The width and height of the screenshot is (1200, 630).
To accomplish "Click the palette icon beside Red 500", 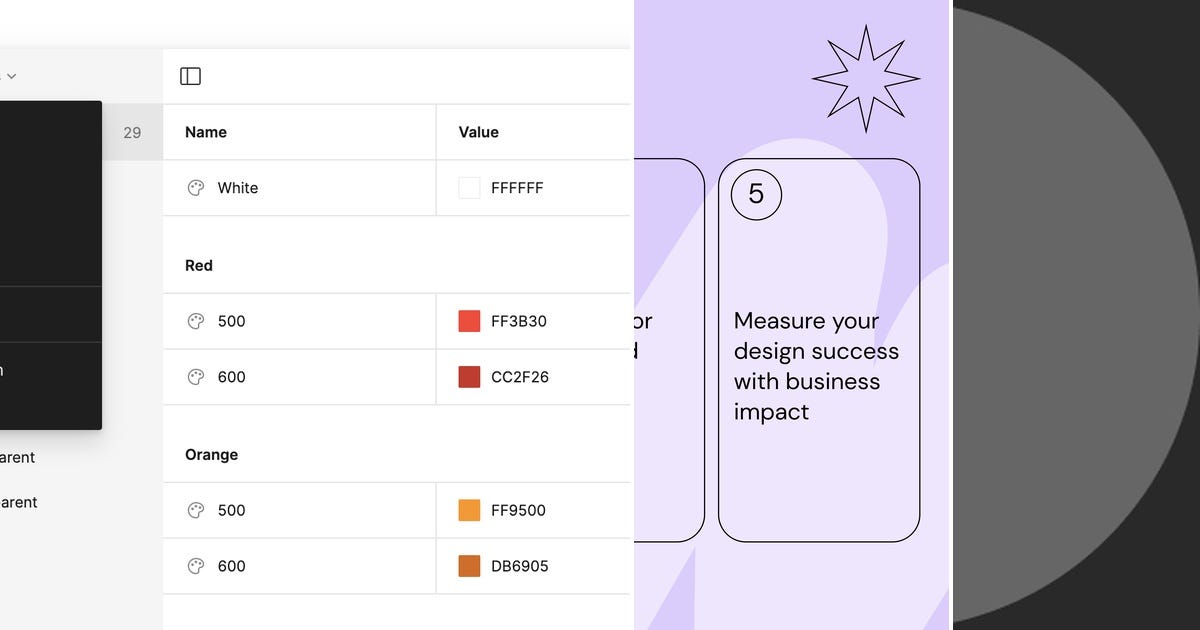I will [x=196, y=321].
